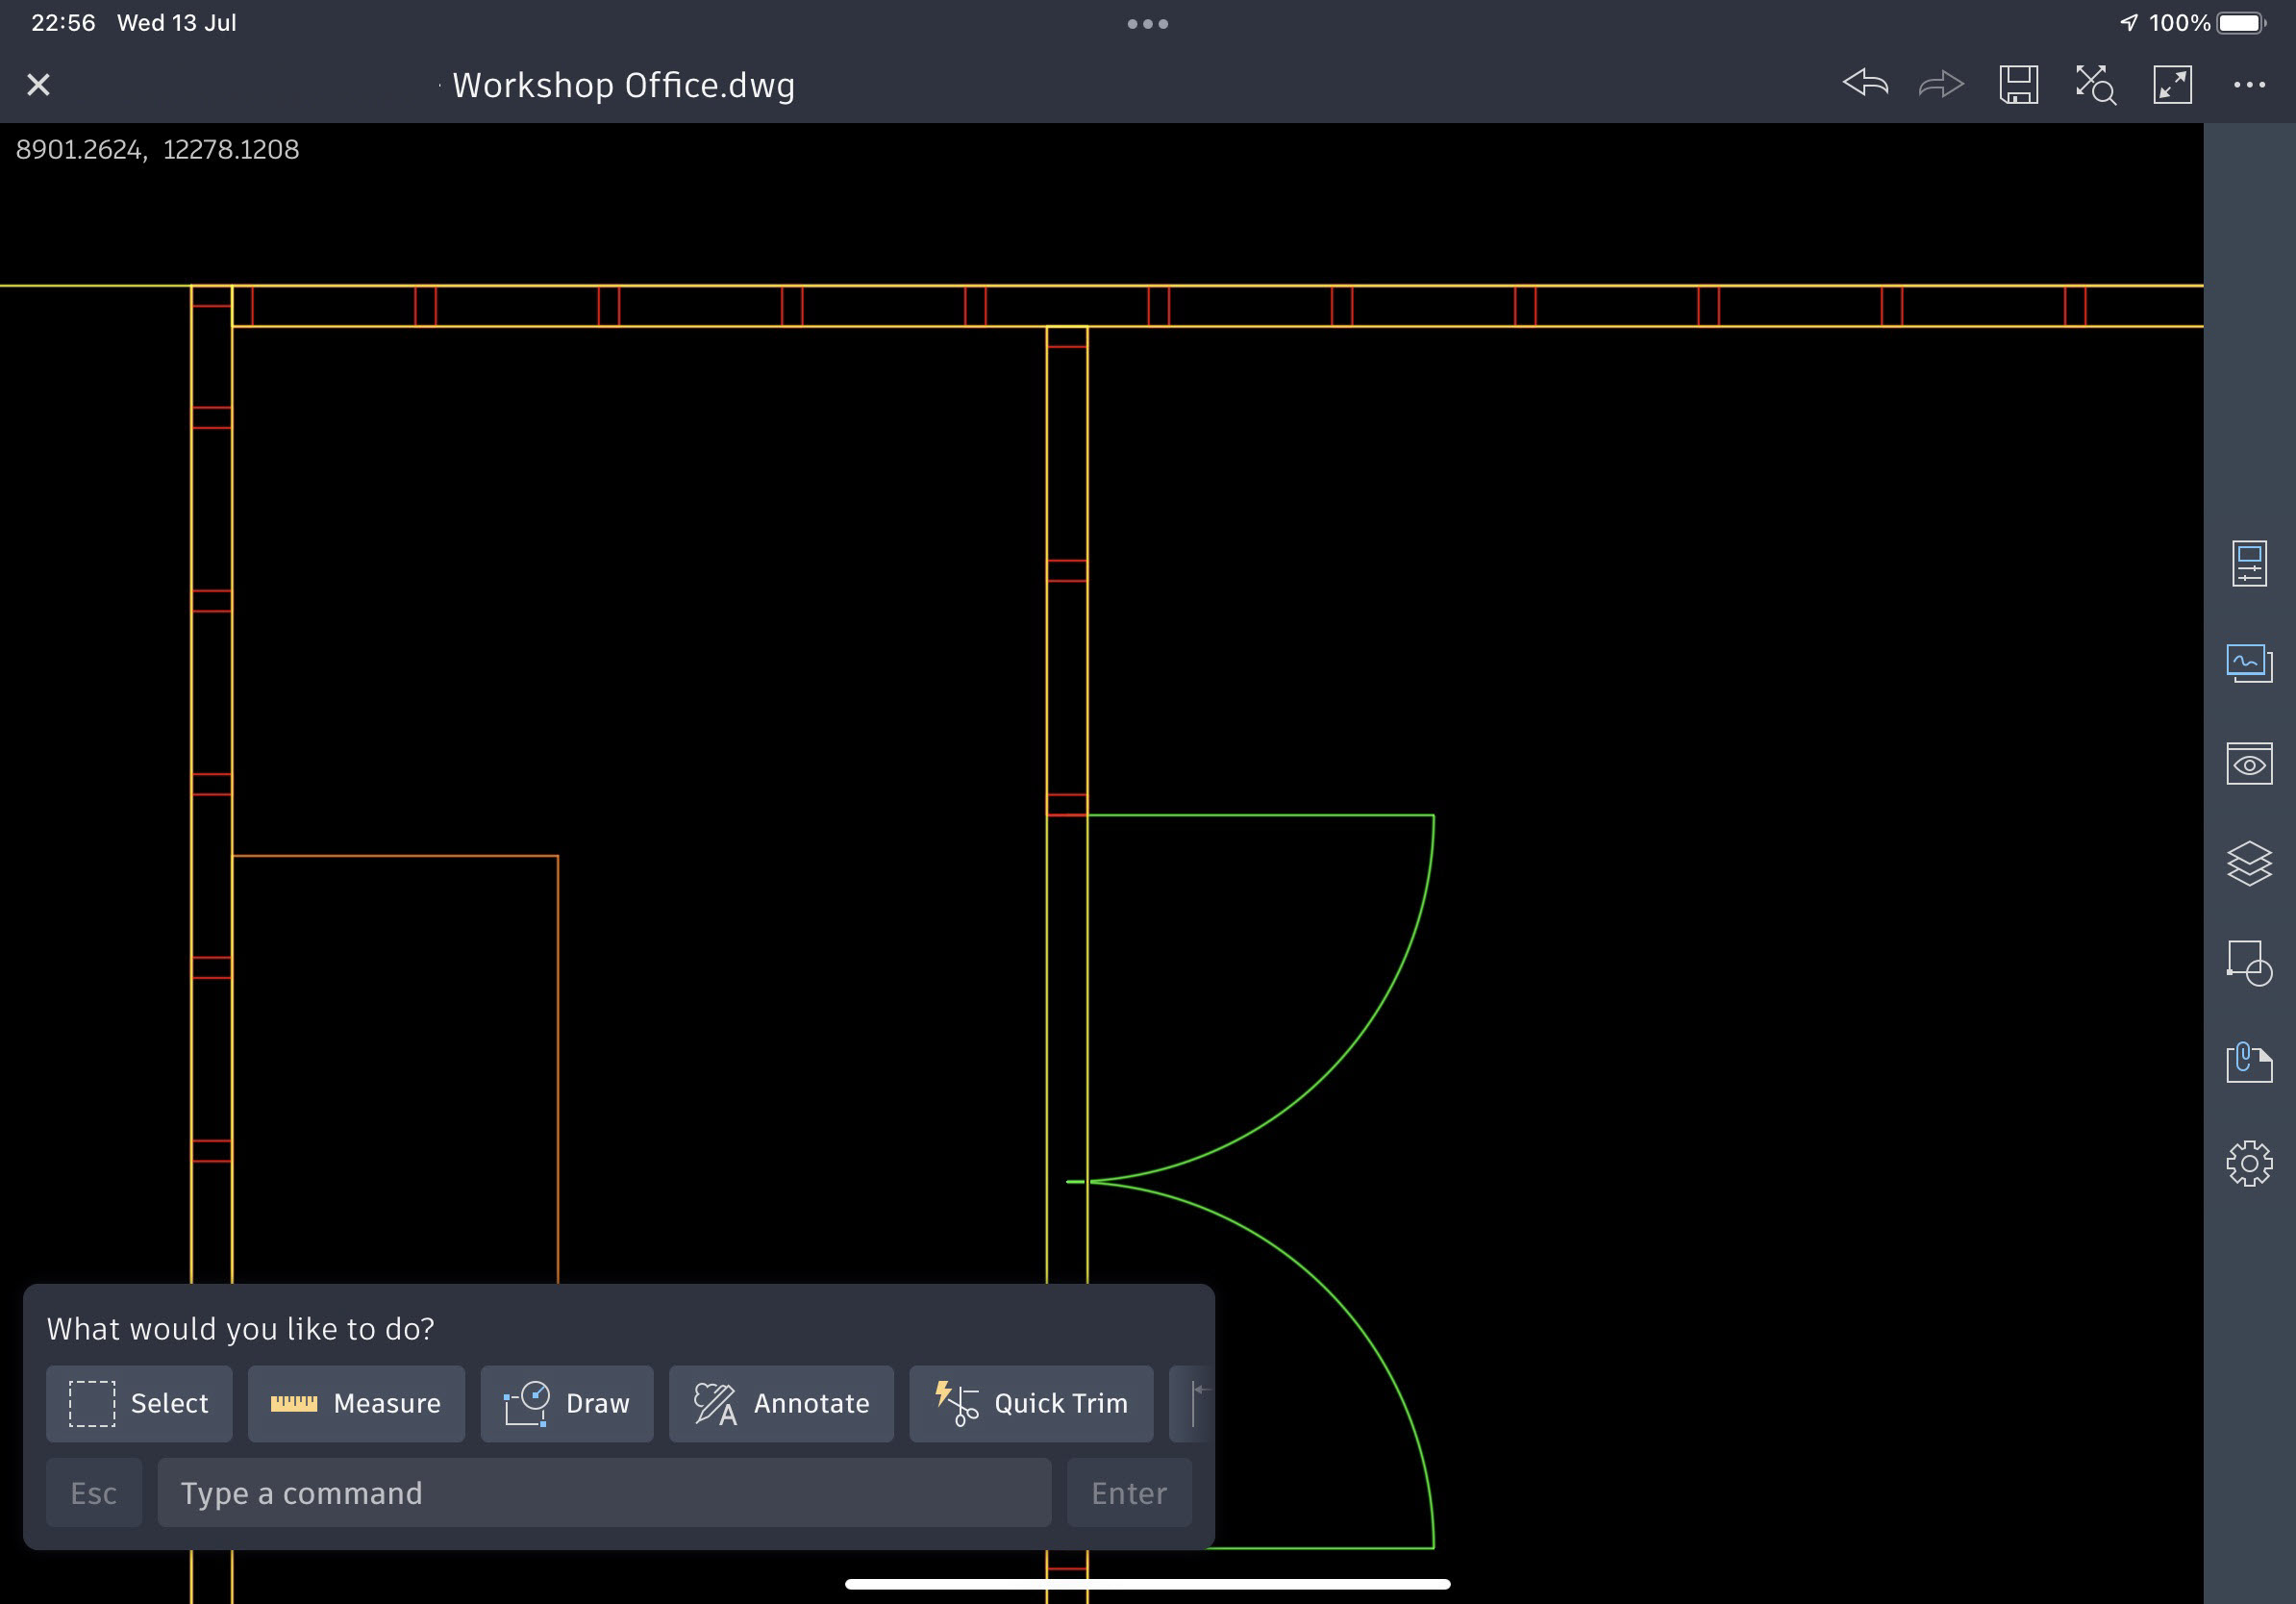The height and width of the screenshot is (1604, 2296).
Task: Open the Settings gear
Action: coord(2249,1163)
